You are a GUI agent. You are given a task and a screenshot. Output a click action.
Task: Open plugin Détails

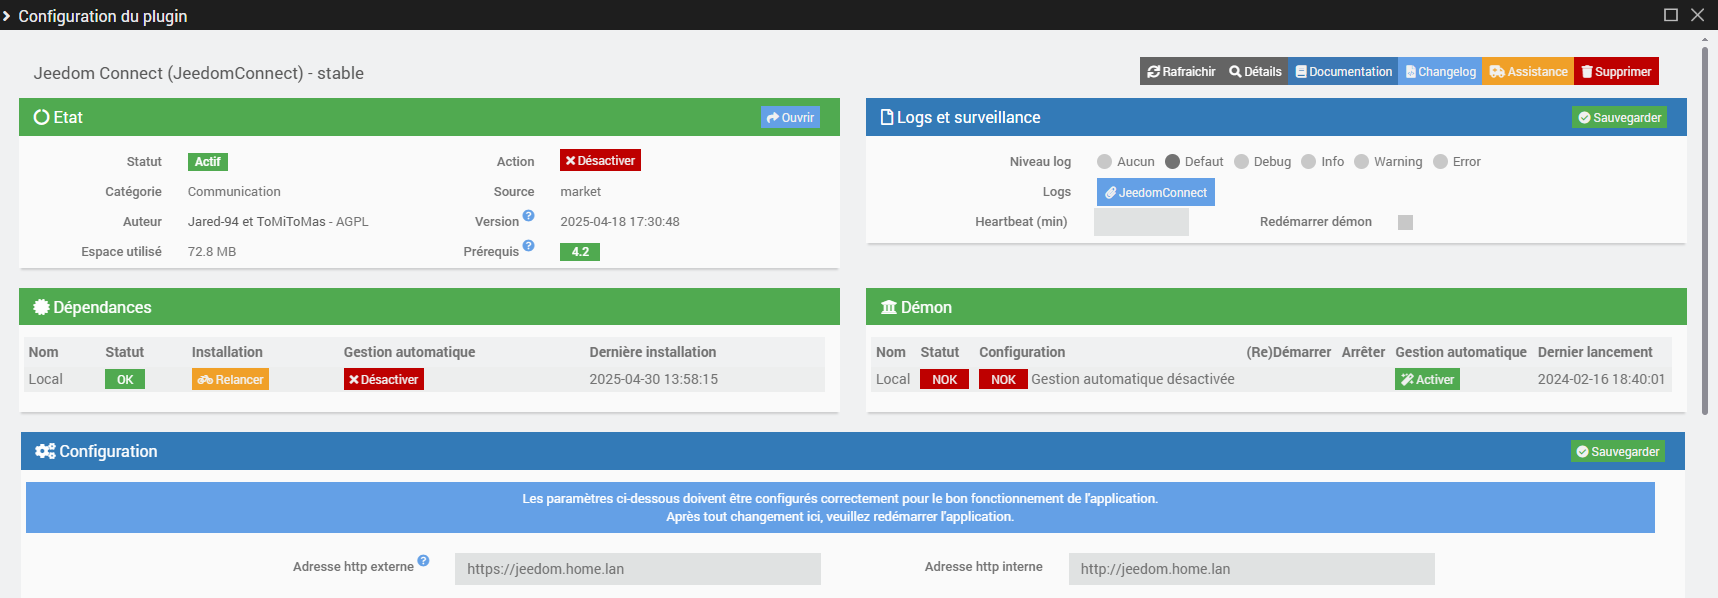1255,71
